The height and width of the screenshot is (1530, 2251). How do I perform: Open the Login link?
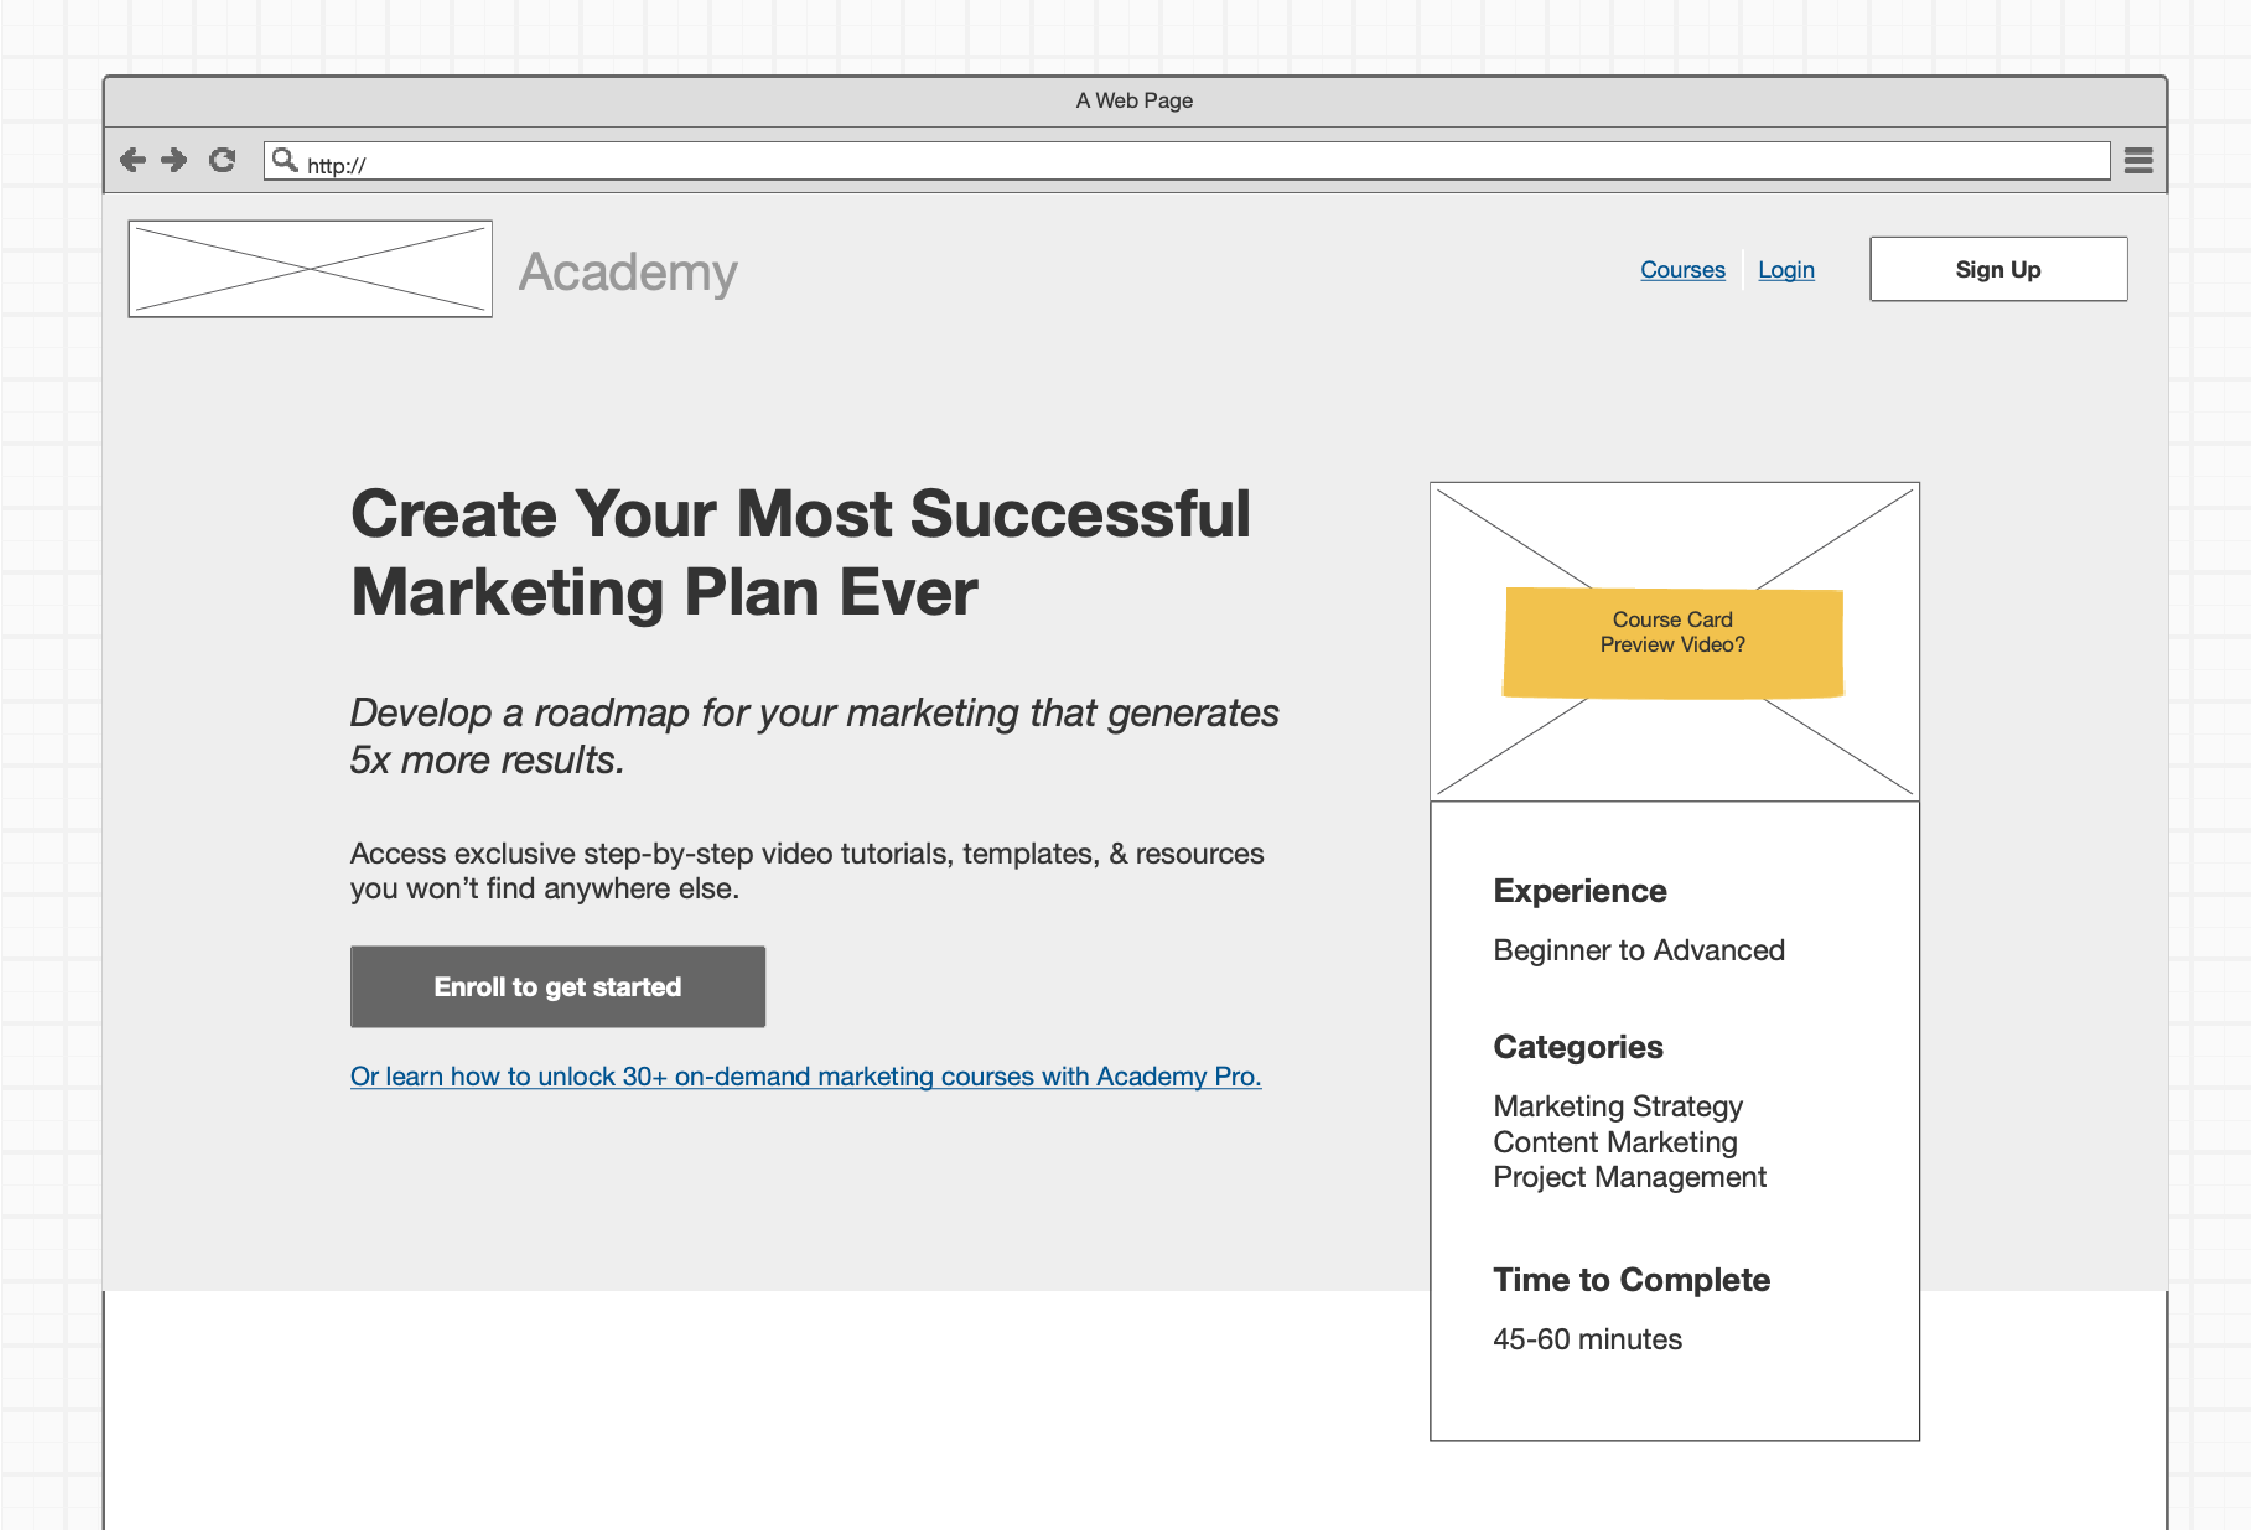pyautogui.click(x=1786, y=270)
